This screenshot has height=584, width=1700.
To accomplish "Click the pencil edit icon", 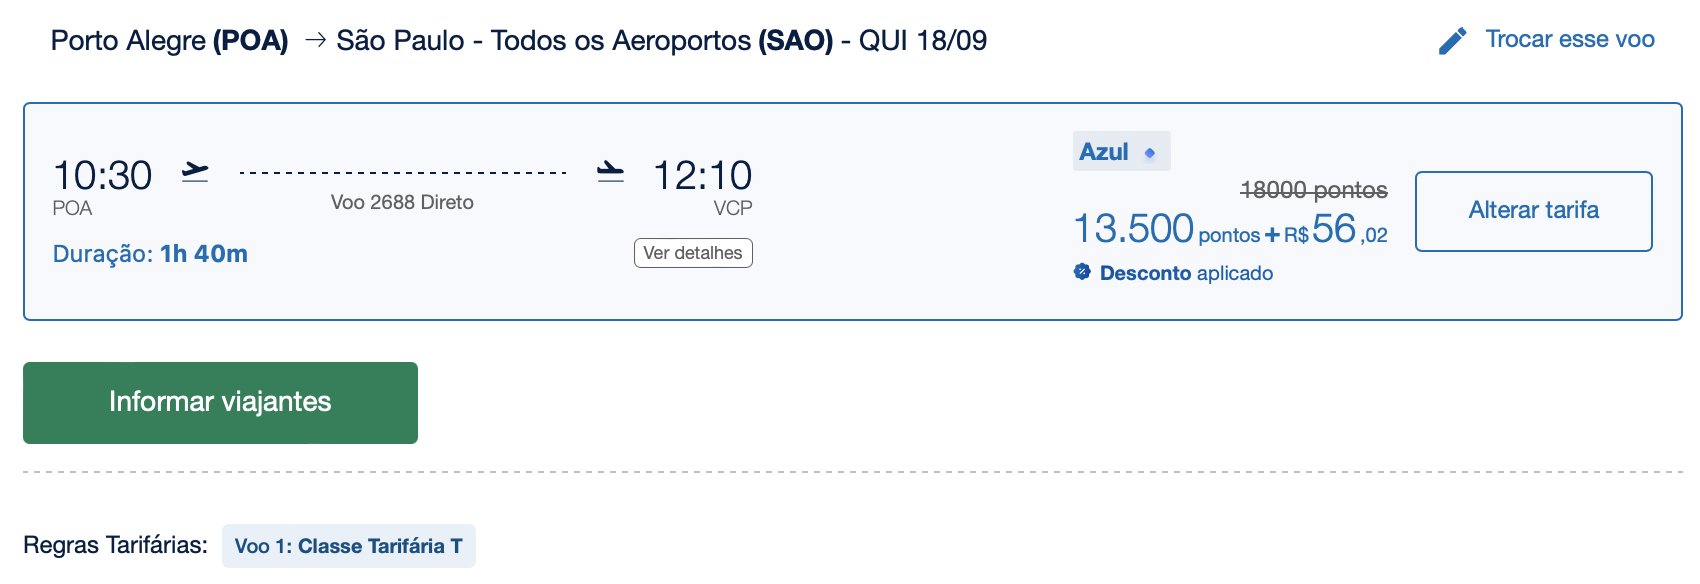I will (x=1452, y=41).
